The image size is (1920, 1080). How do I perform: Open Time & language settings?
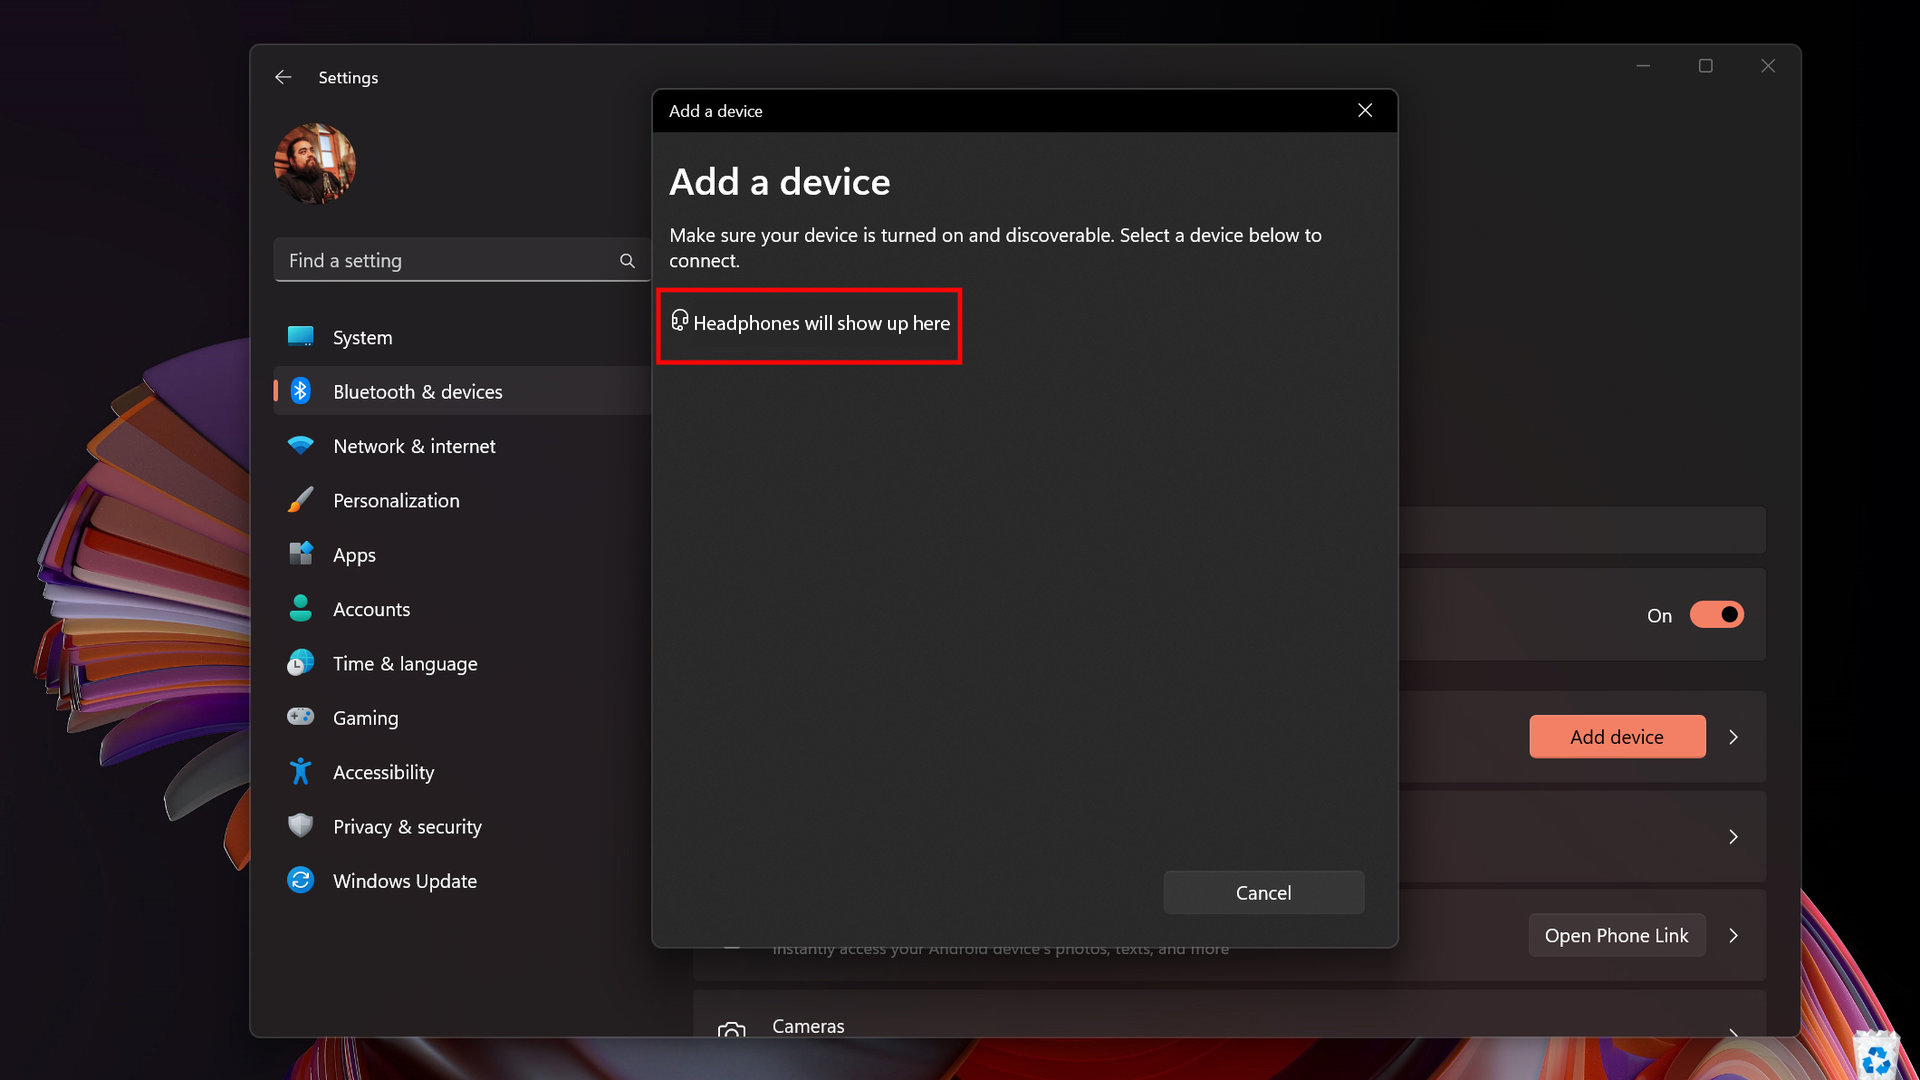[404, 663]
